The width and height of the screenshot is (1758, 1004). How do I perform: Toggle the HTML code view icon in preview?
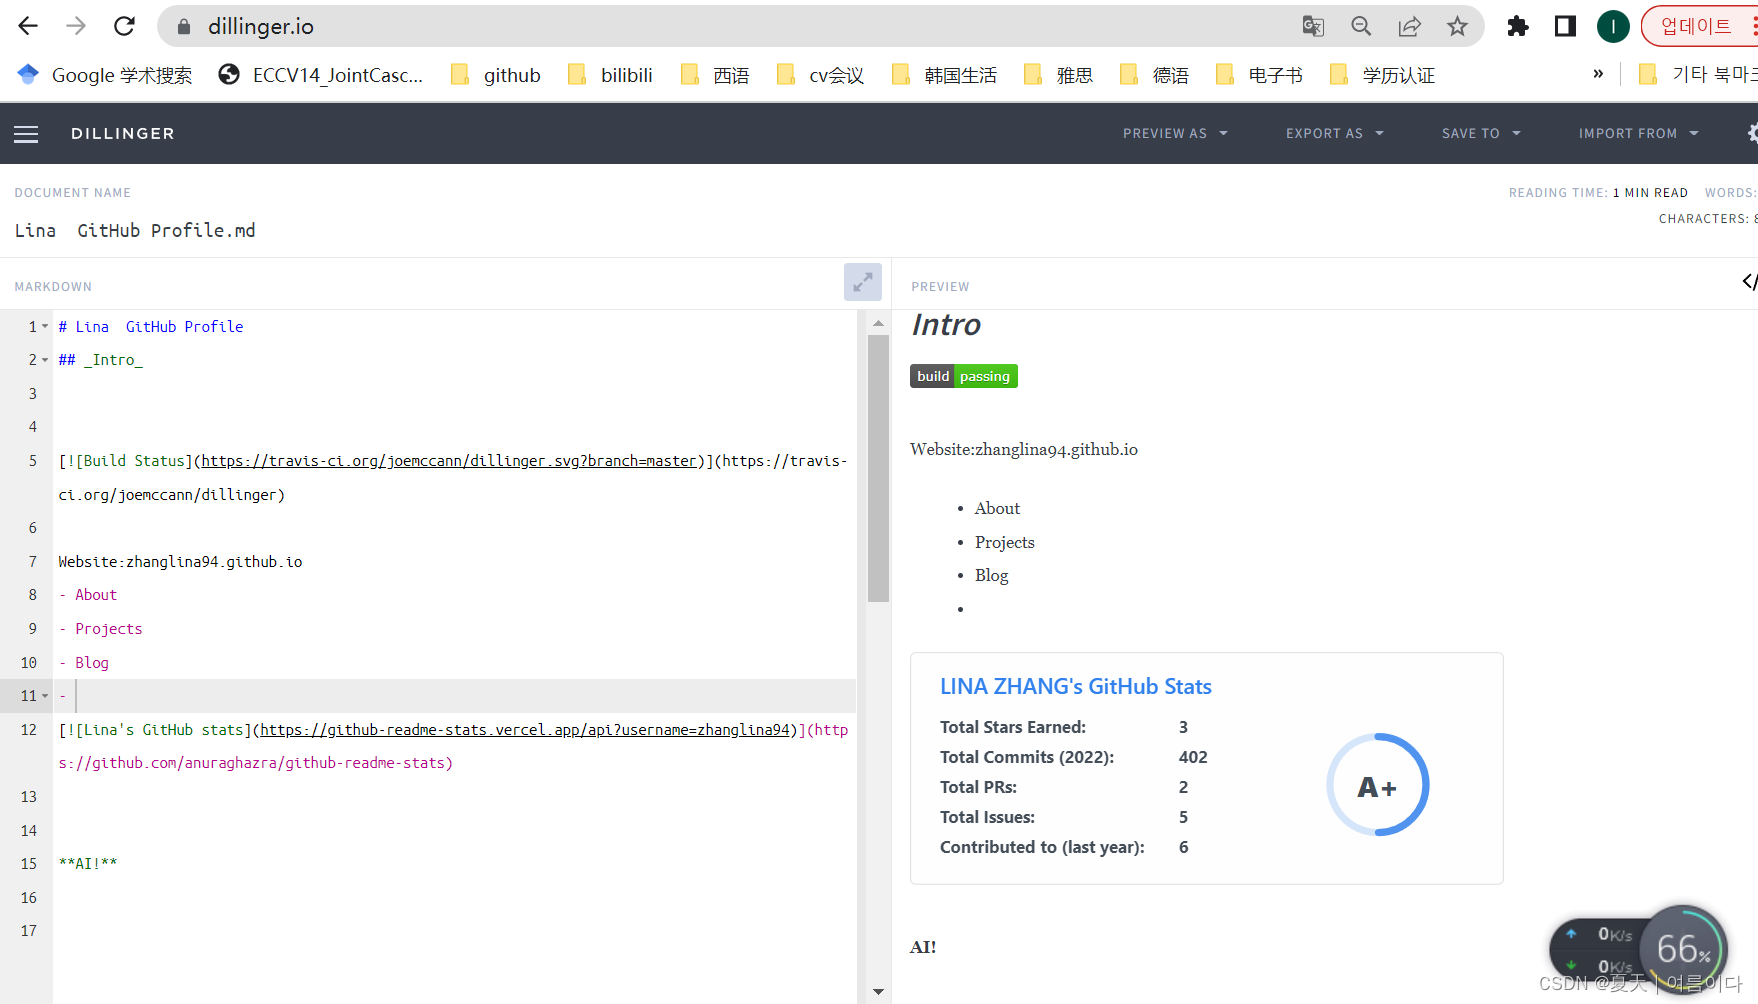point(1749,282)
